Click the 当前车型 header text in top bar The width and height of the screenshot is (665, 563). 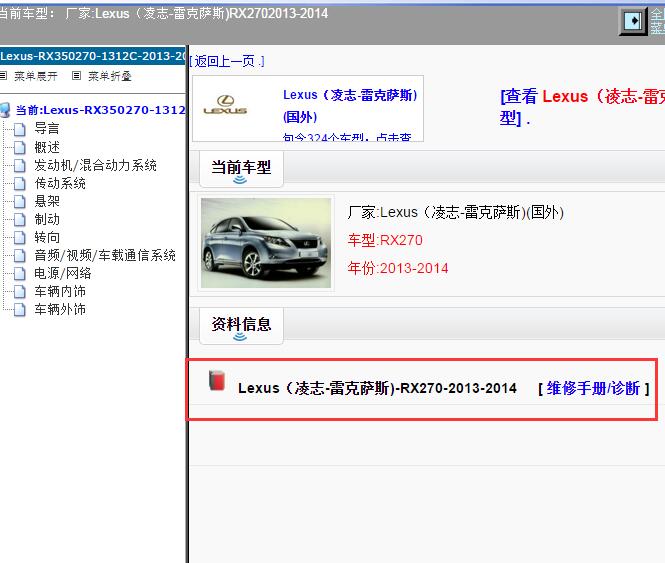coord(163,14)
